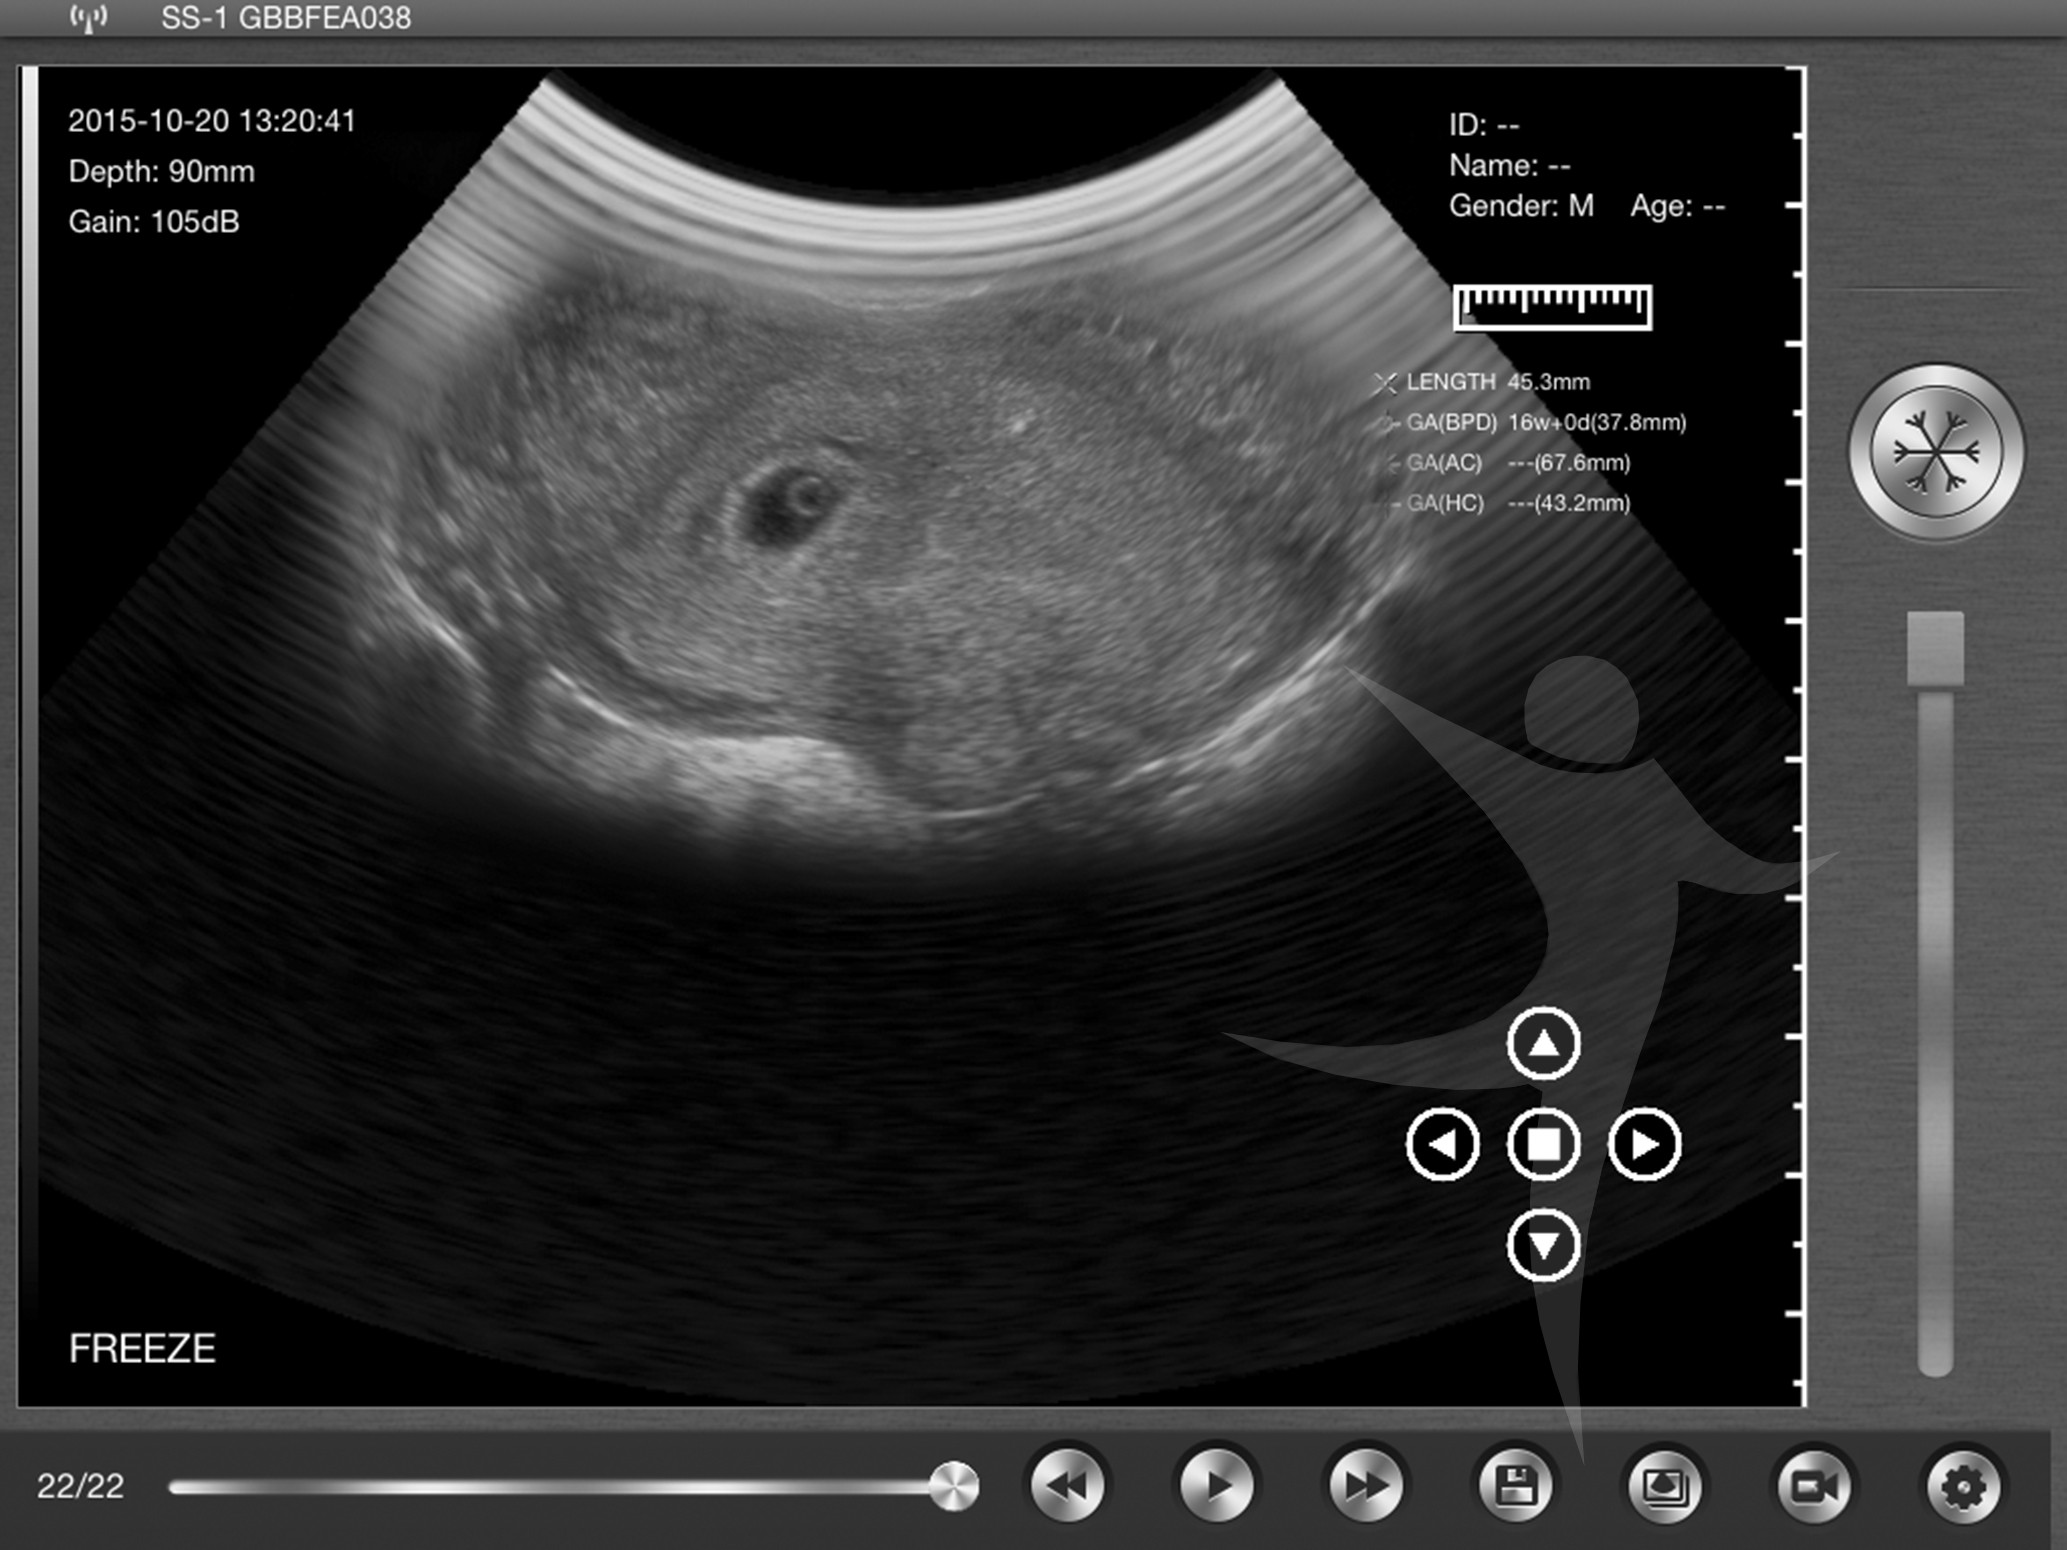
Task: Click the frame timeline slider knob
Action: click(953, 1486)
